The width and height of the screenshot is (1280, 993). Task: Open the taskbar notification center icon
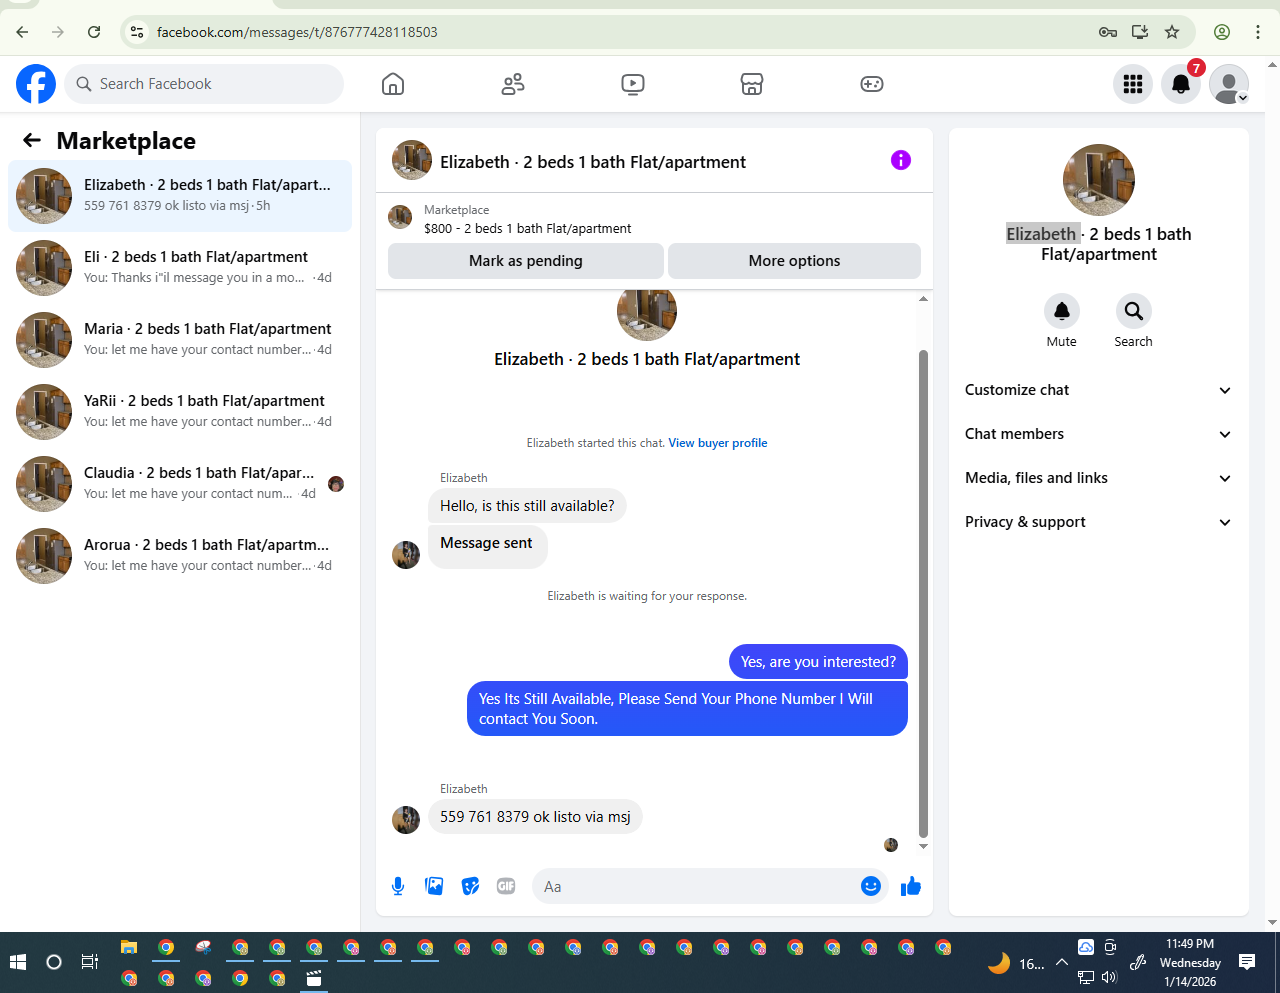(1247, 962)
